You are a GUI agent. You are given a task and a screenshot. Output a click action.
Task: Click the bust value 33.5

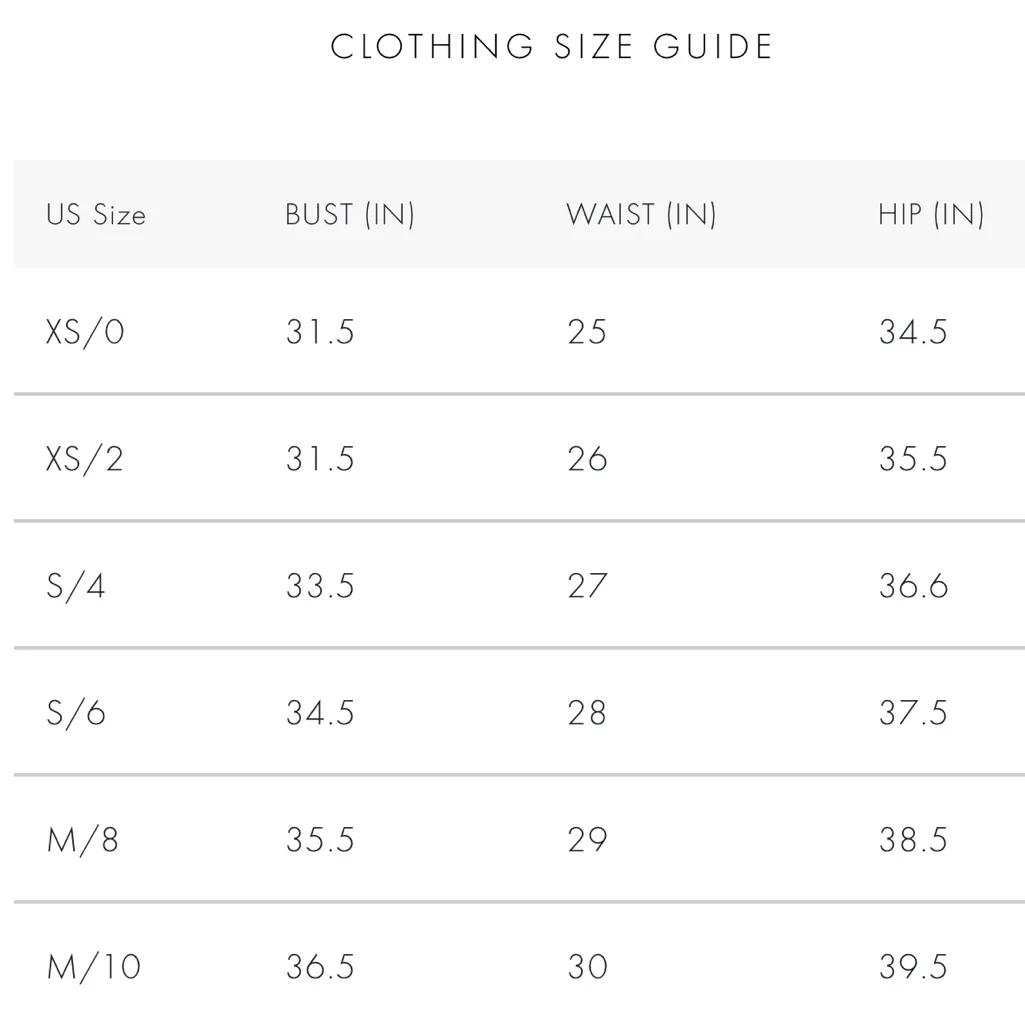click(320, 586)
